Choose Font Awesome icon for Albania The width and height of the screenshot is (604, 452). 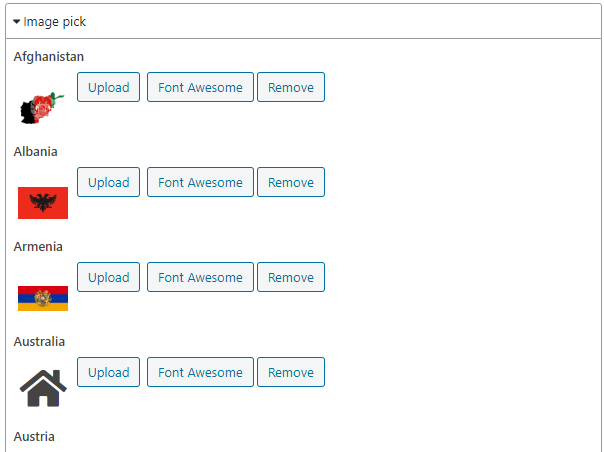200,182
